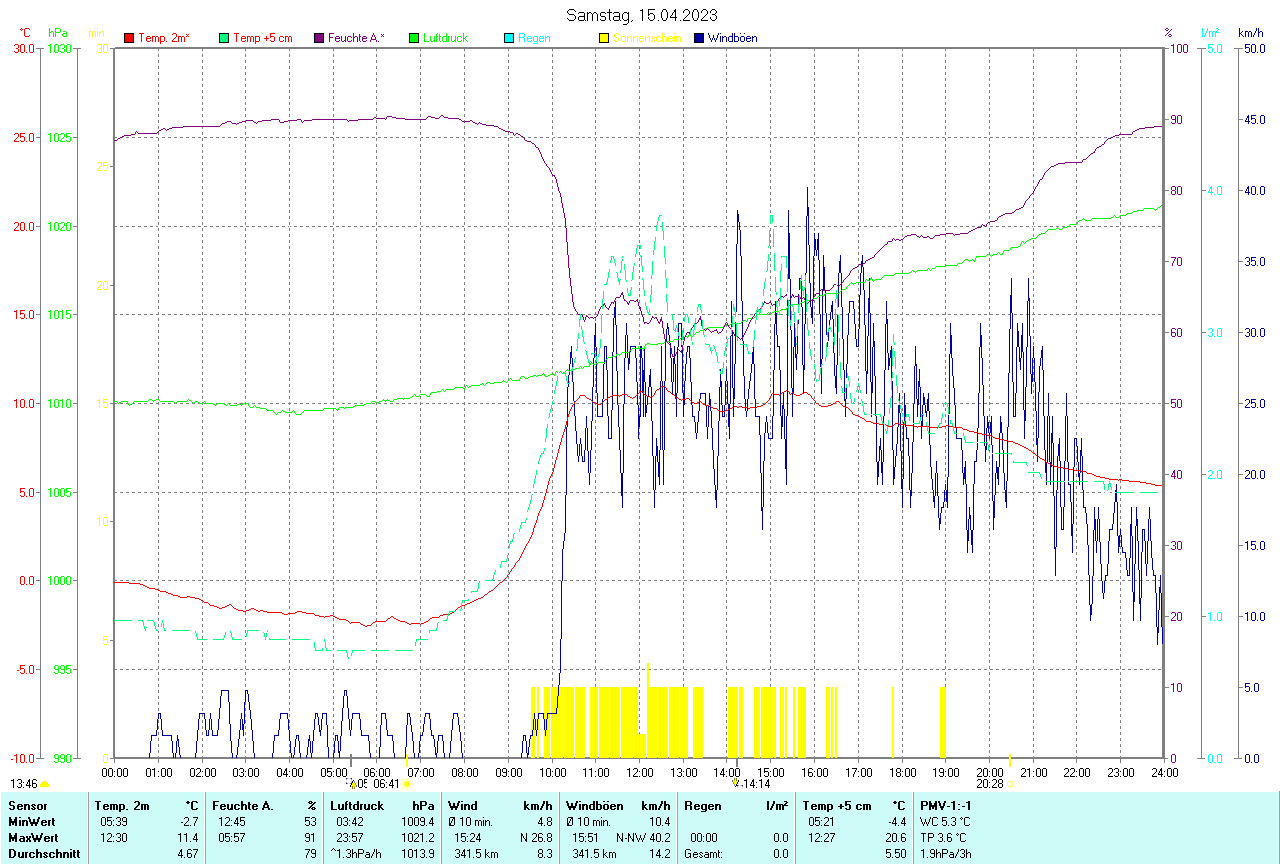The height and width of the screenshot is (864, 1280).
Task: Select the 'Feuchte A.*' legend label
Action: pos(356,38)
